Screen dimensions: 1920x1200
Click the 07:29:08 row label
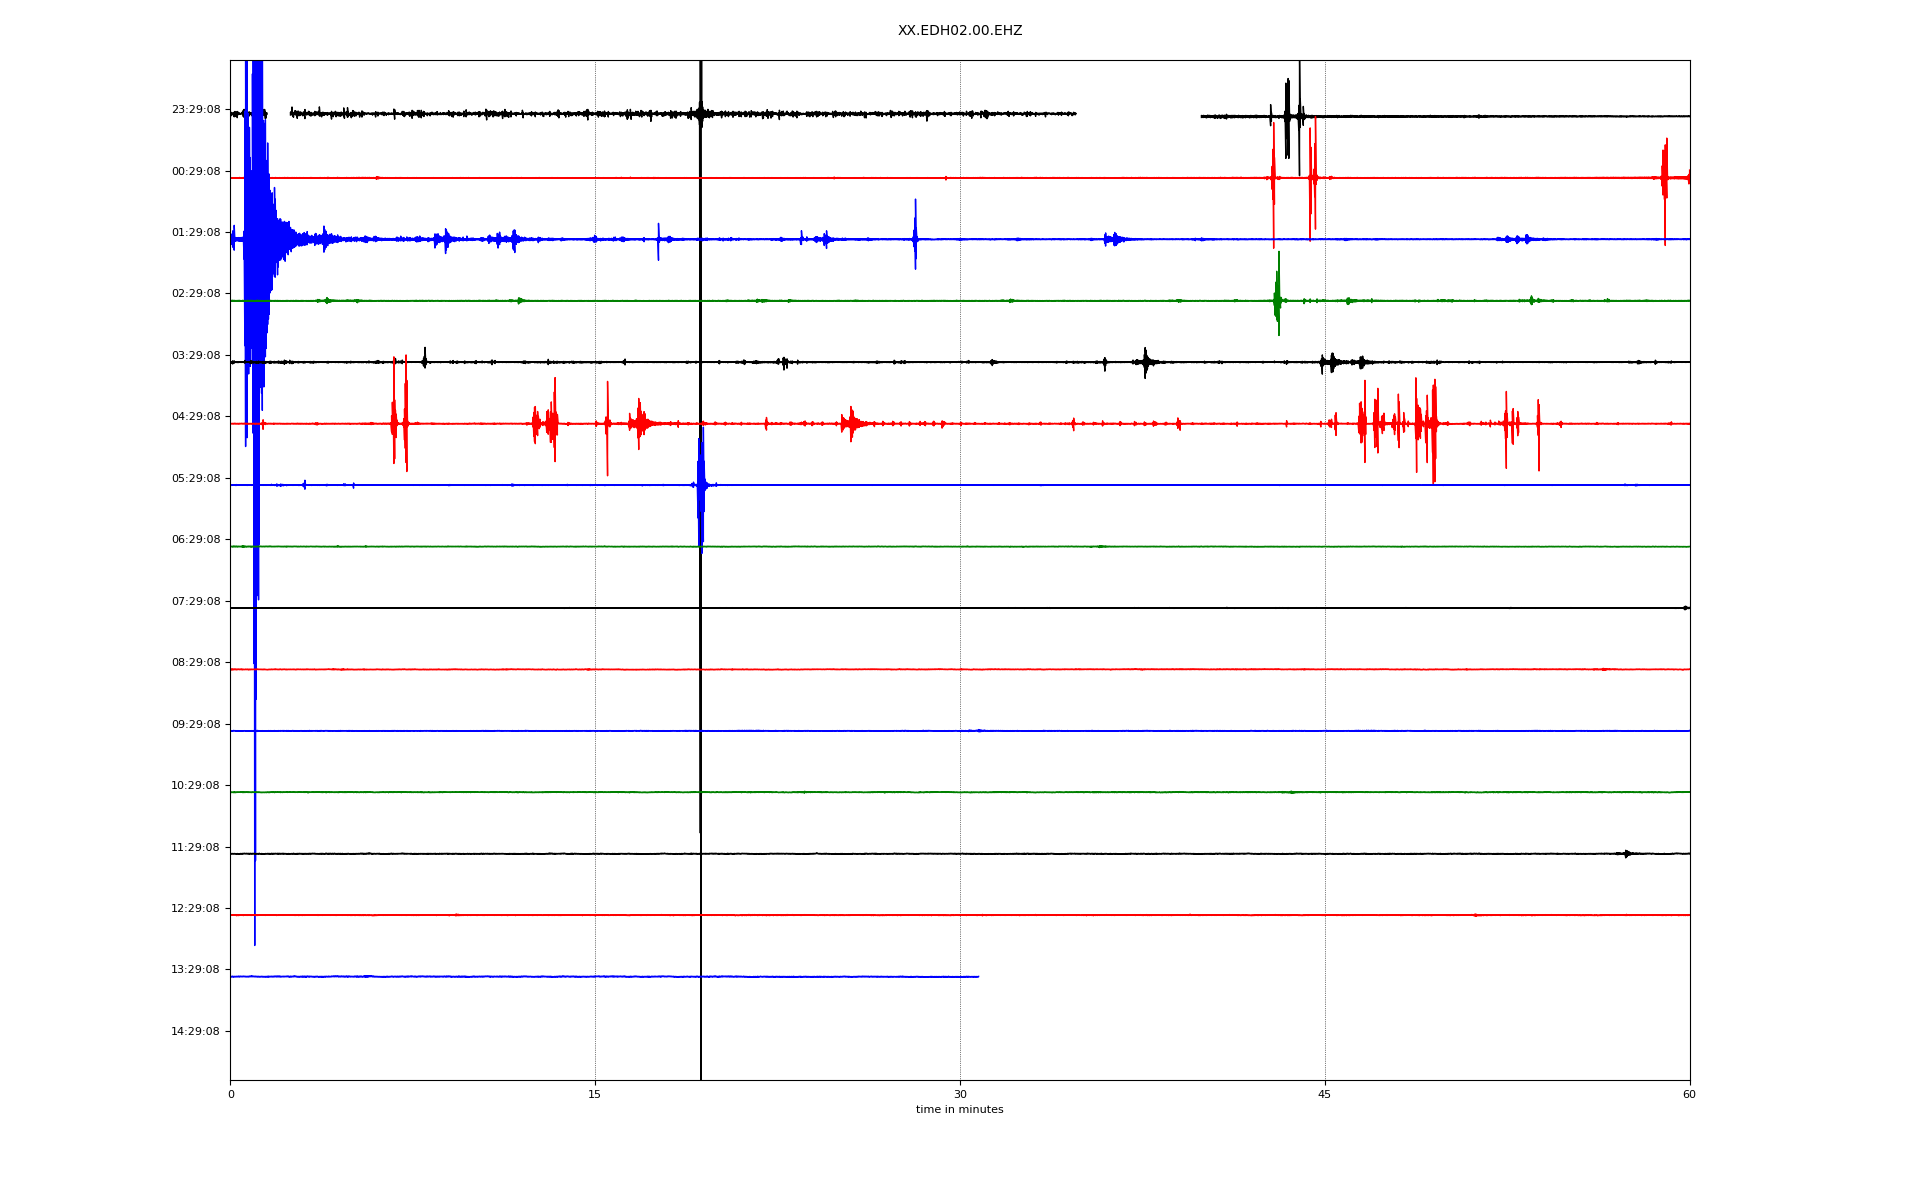195,602
